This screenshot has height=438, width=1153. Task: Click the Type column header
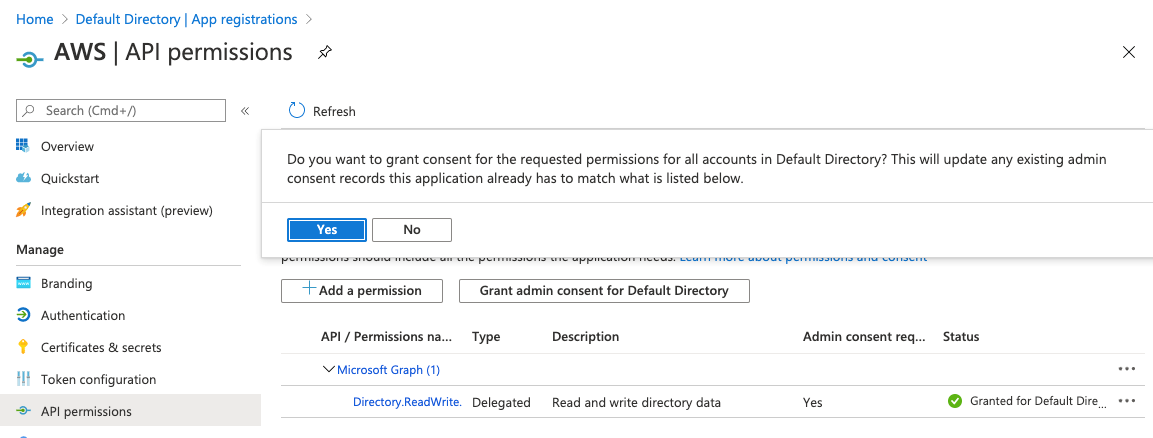coord(486,337)
